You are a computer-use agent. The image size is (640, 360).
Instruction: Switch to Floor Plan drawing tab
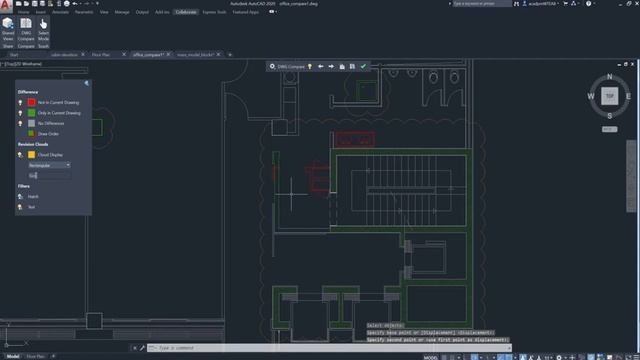[x=101, y=54]
